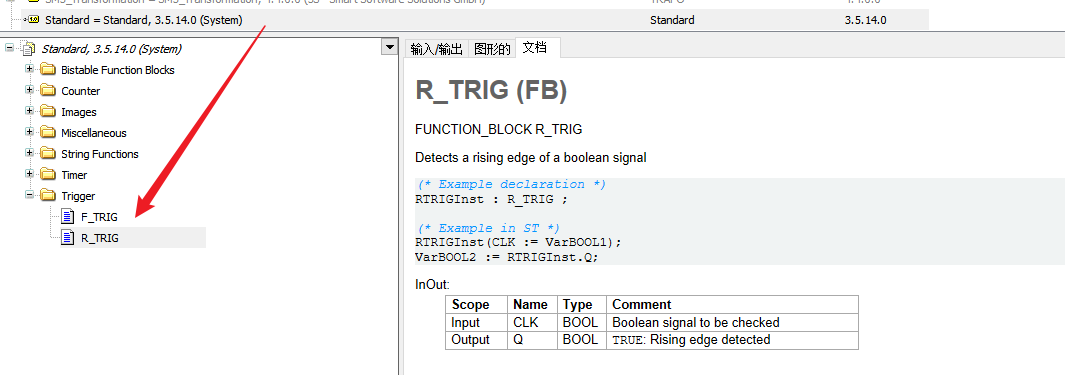Collapse the Standard library root node
The width and height of the screenshot is (1065, 375).
click(9, 48)
